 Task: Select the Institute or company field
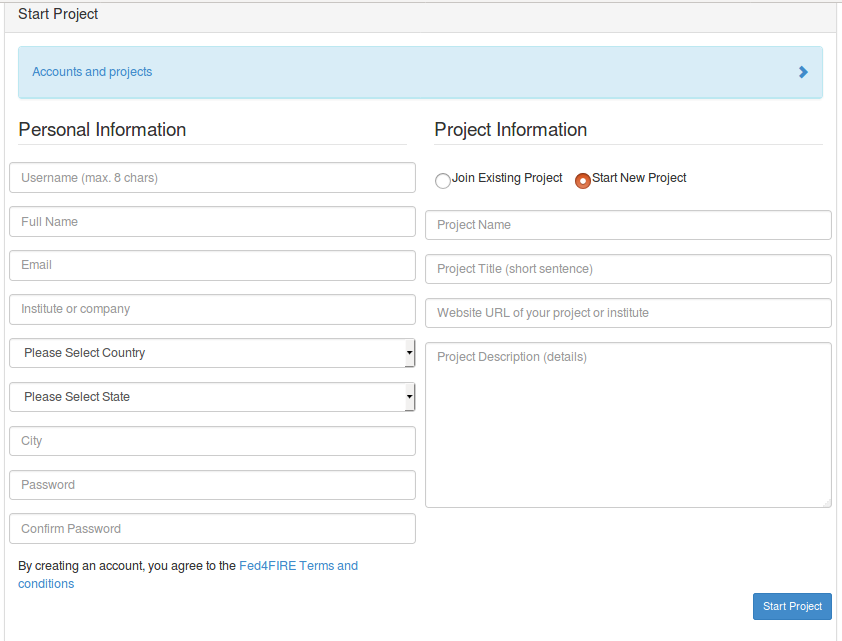click(x=212, y=309)
